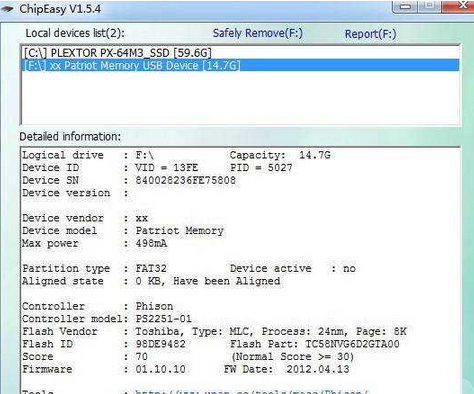Click the maximize button in title bar

[430, 6]
